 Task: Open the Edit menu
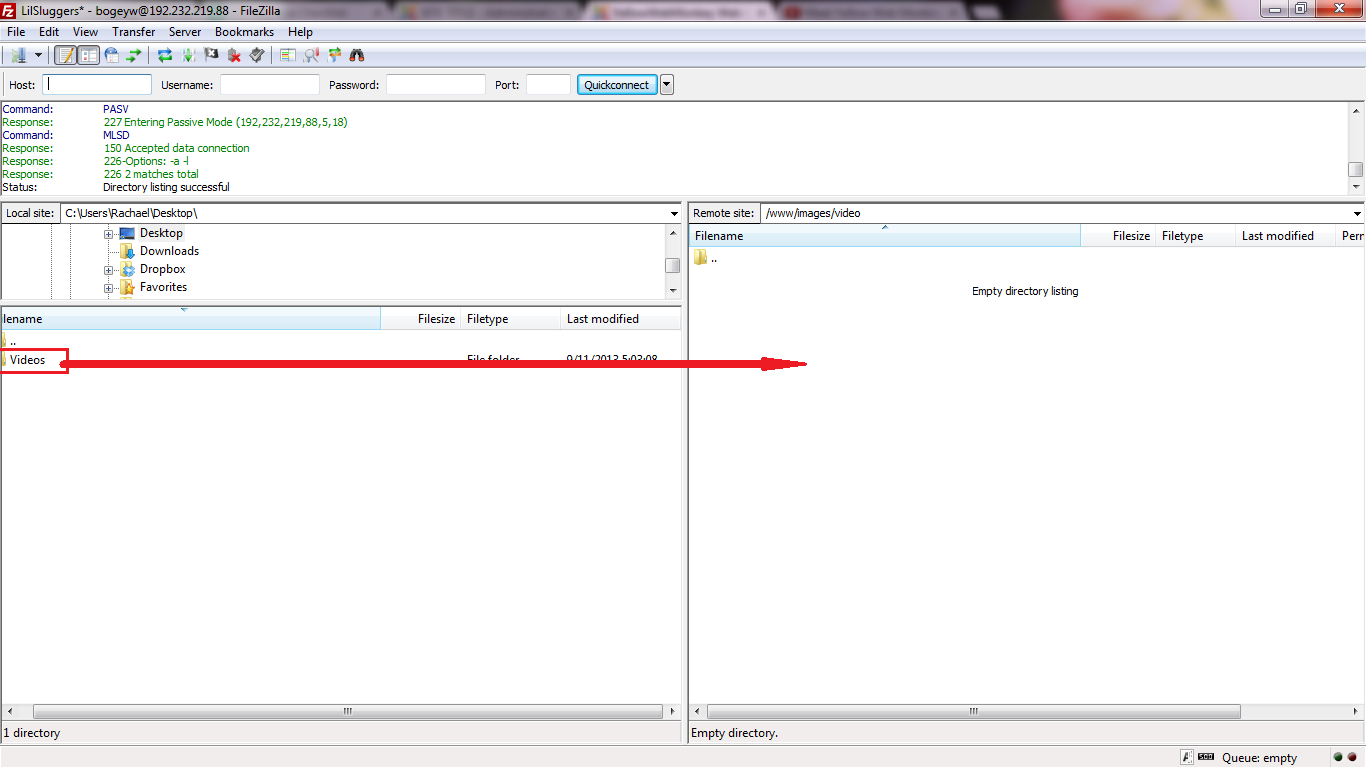tap(49, 32)
